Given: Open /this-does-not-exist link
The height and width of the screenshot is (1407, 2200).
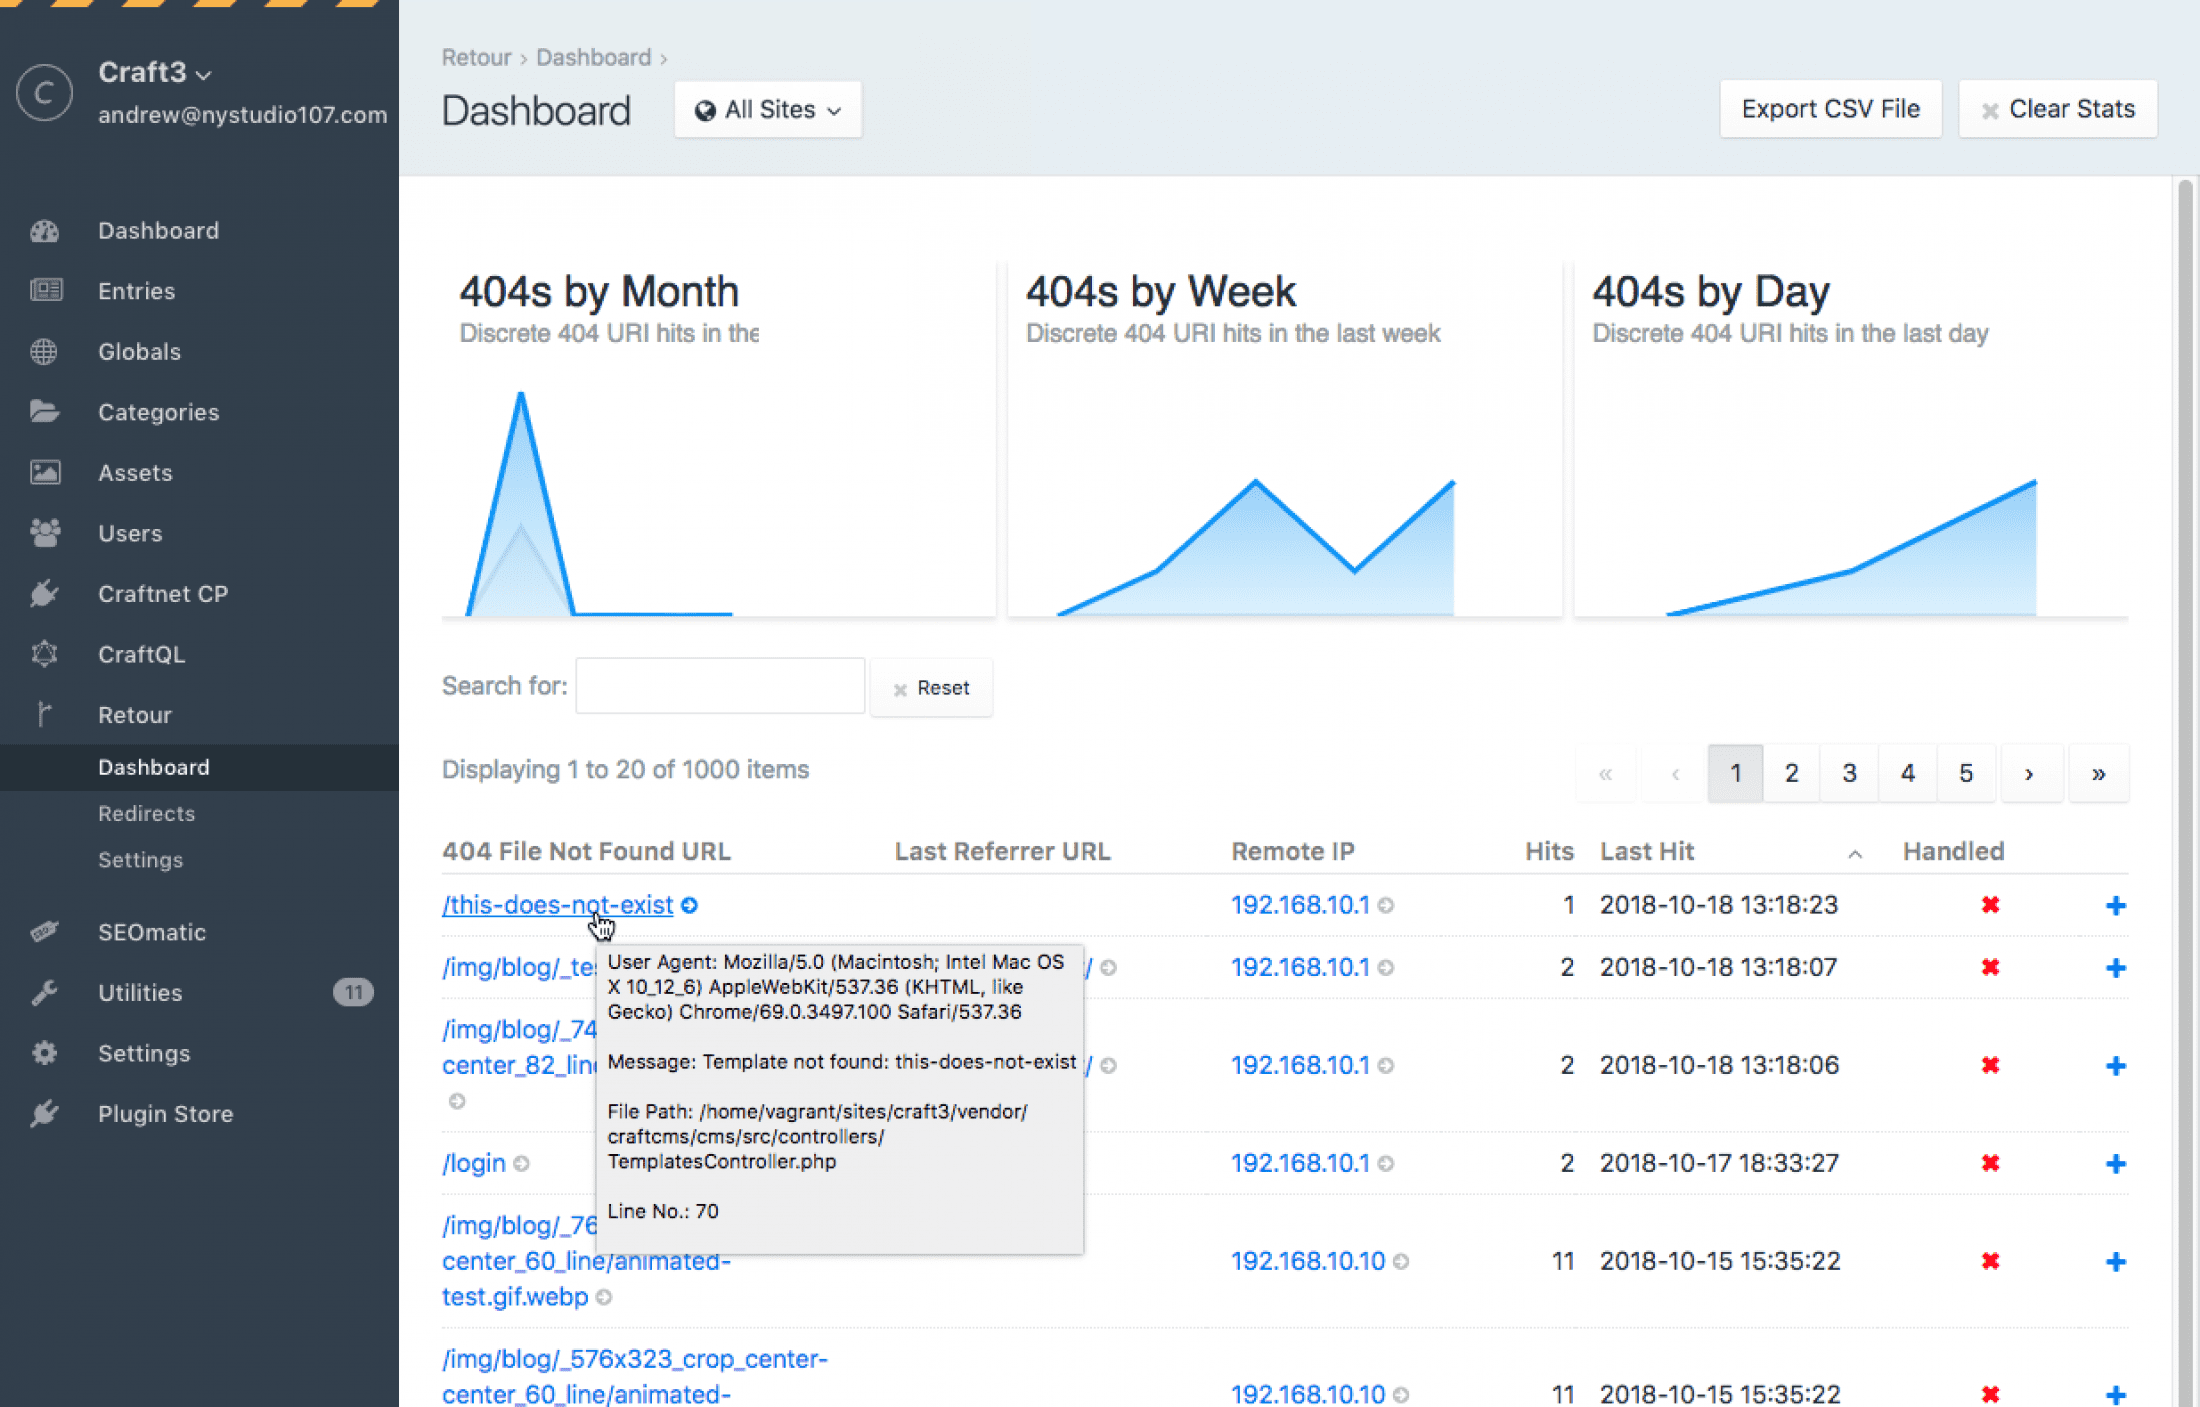Looking at the screenshot, I should 558,905.
